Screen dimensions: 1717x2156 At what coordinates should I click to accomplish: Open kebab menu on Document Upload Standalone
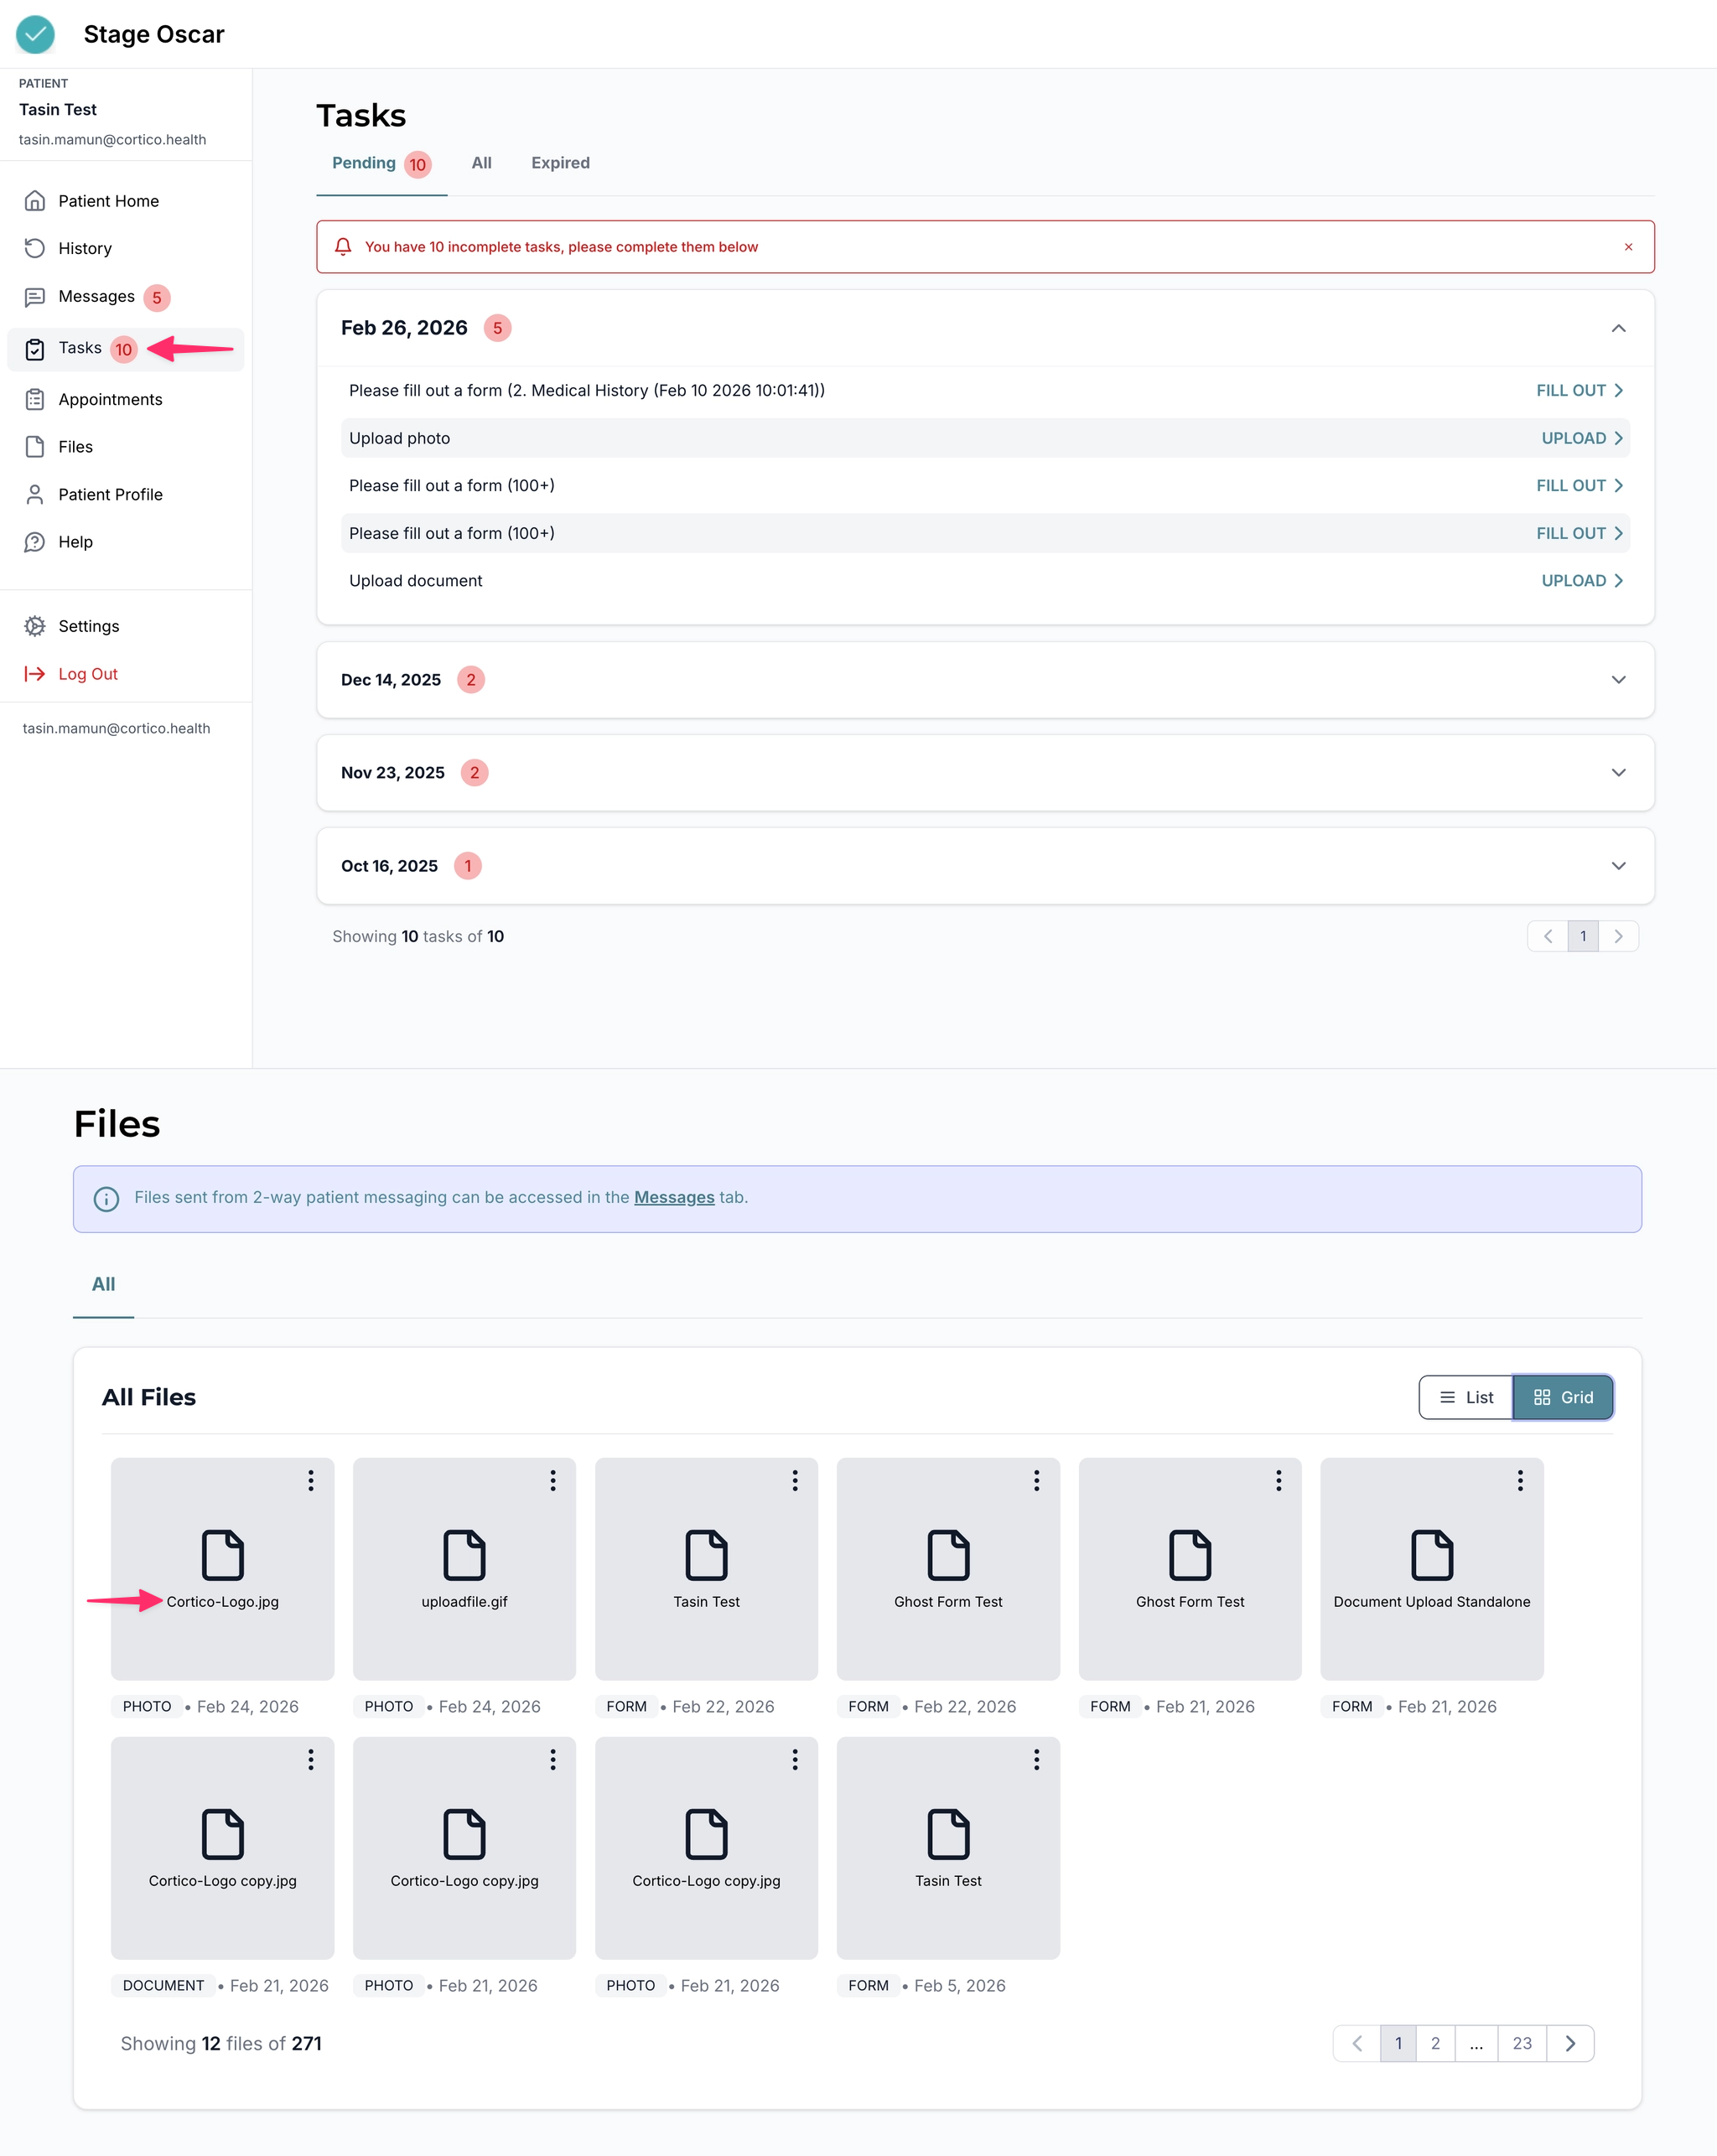pos(1519,1481)
